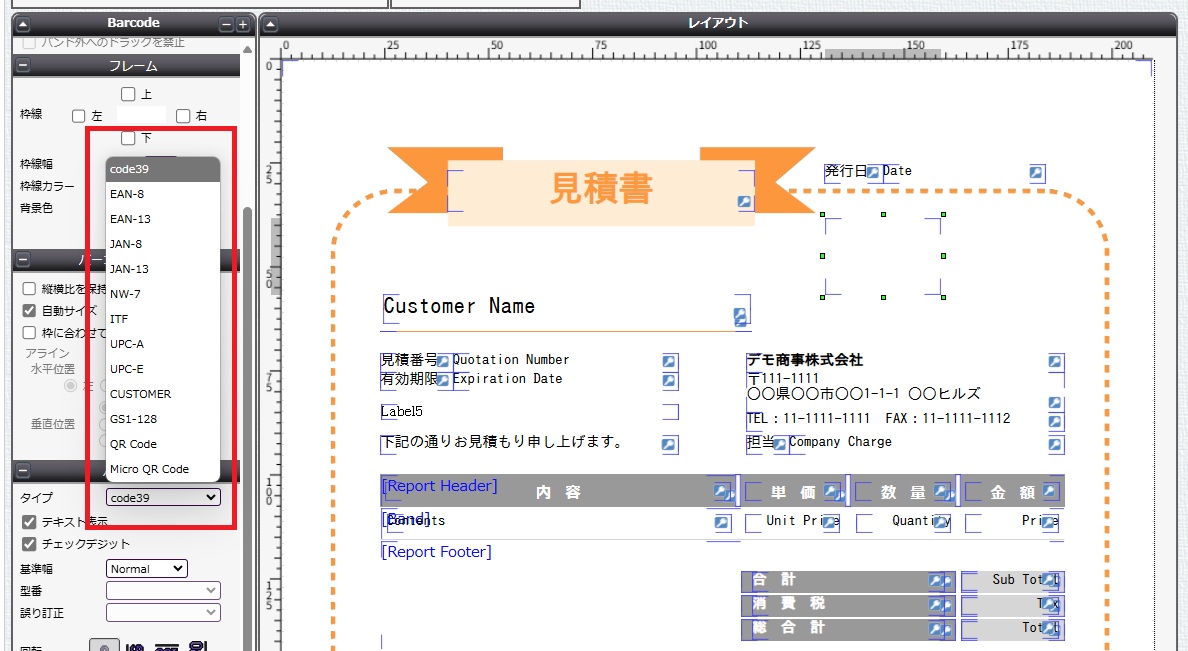Viewport: 1188px width, 651px height.
Task: Click the key icon next to Customer Name
Action: [x=740, y=316]
